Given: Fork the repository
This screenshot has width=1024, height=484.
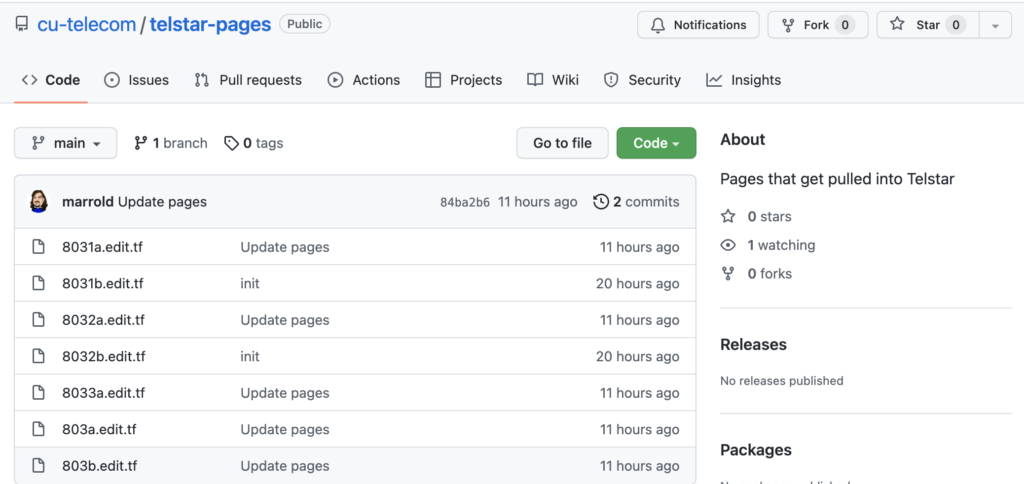Looking at the screenshot, I should click(x=818, y=25).
